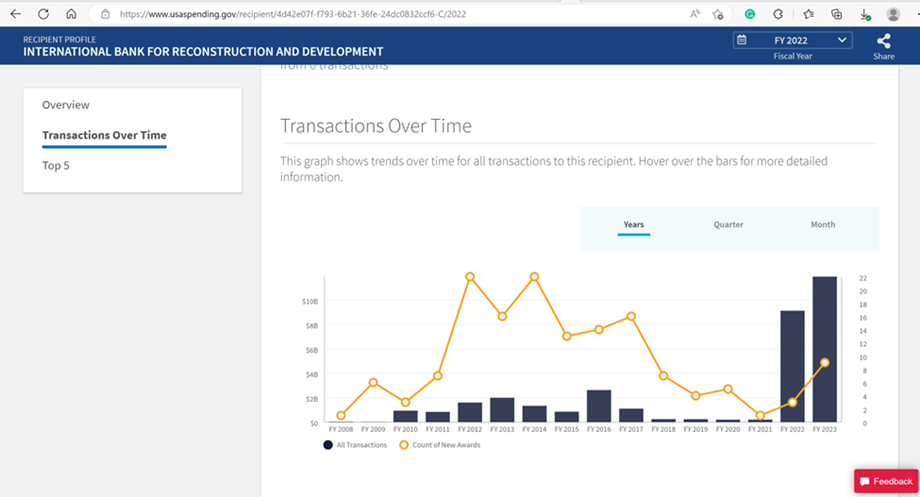Click the FY 2013 bar
Screen dimensions: 920x497
pos(502,410)
